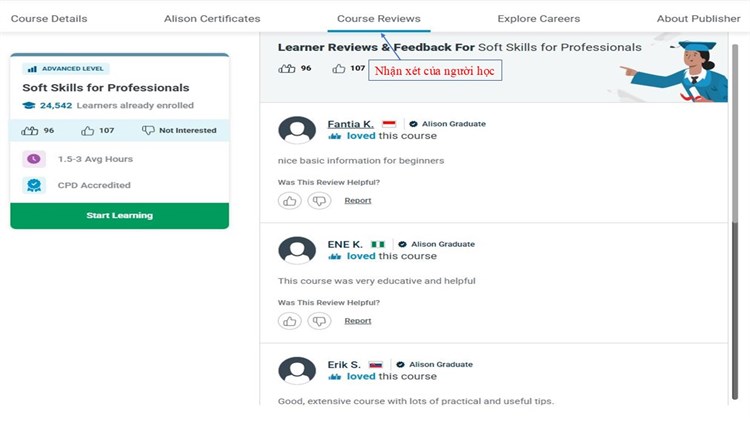Screen dimensions: 750x422
Task: Open the Explore Careers tab
Action: pos(539,19)
